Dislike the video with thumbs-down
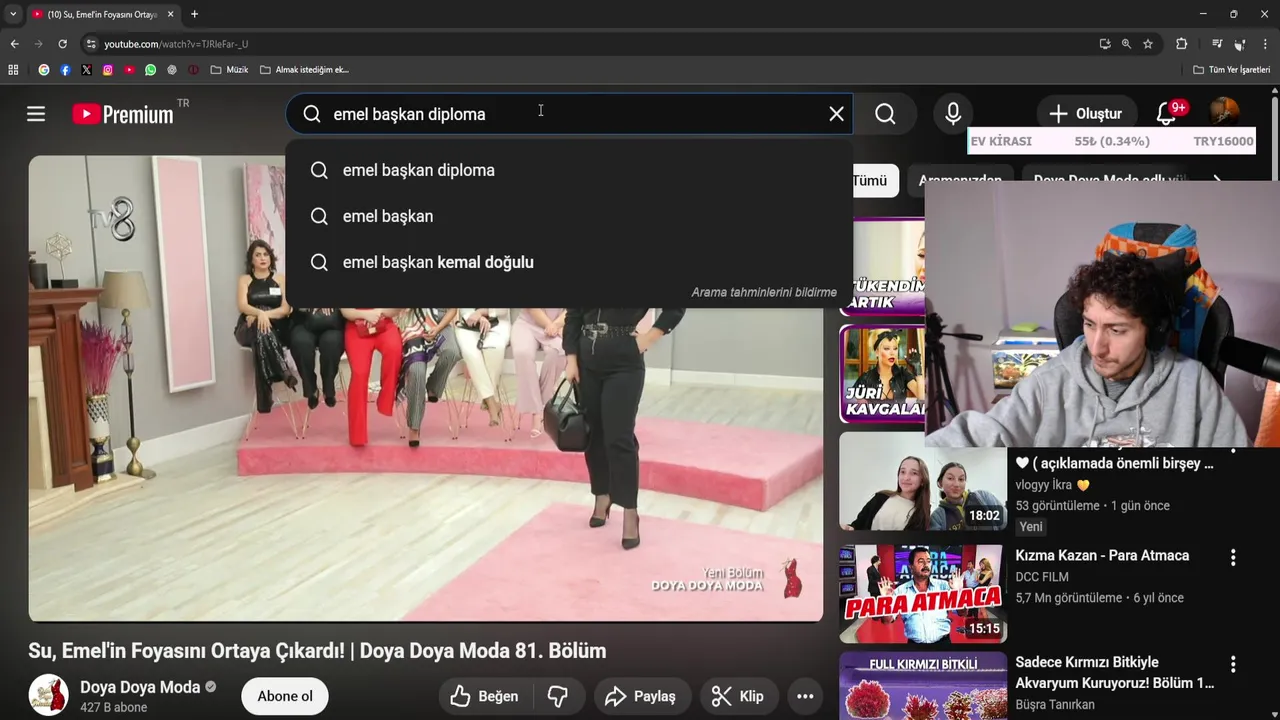The width and height of the screenshot is (1280, 720). pos(558,696)
